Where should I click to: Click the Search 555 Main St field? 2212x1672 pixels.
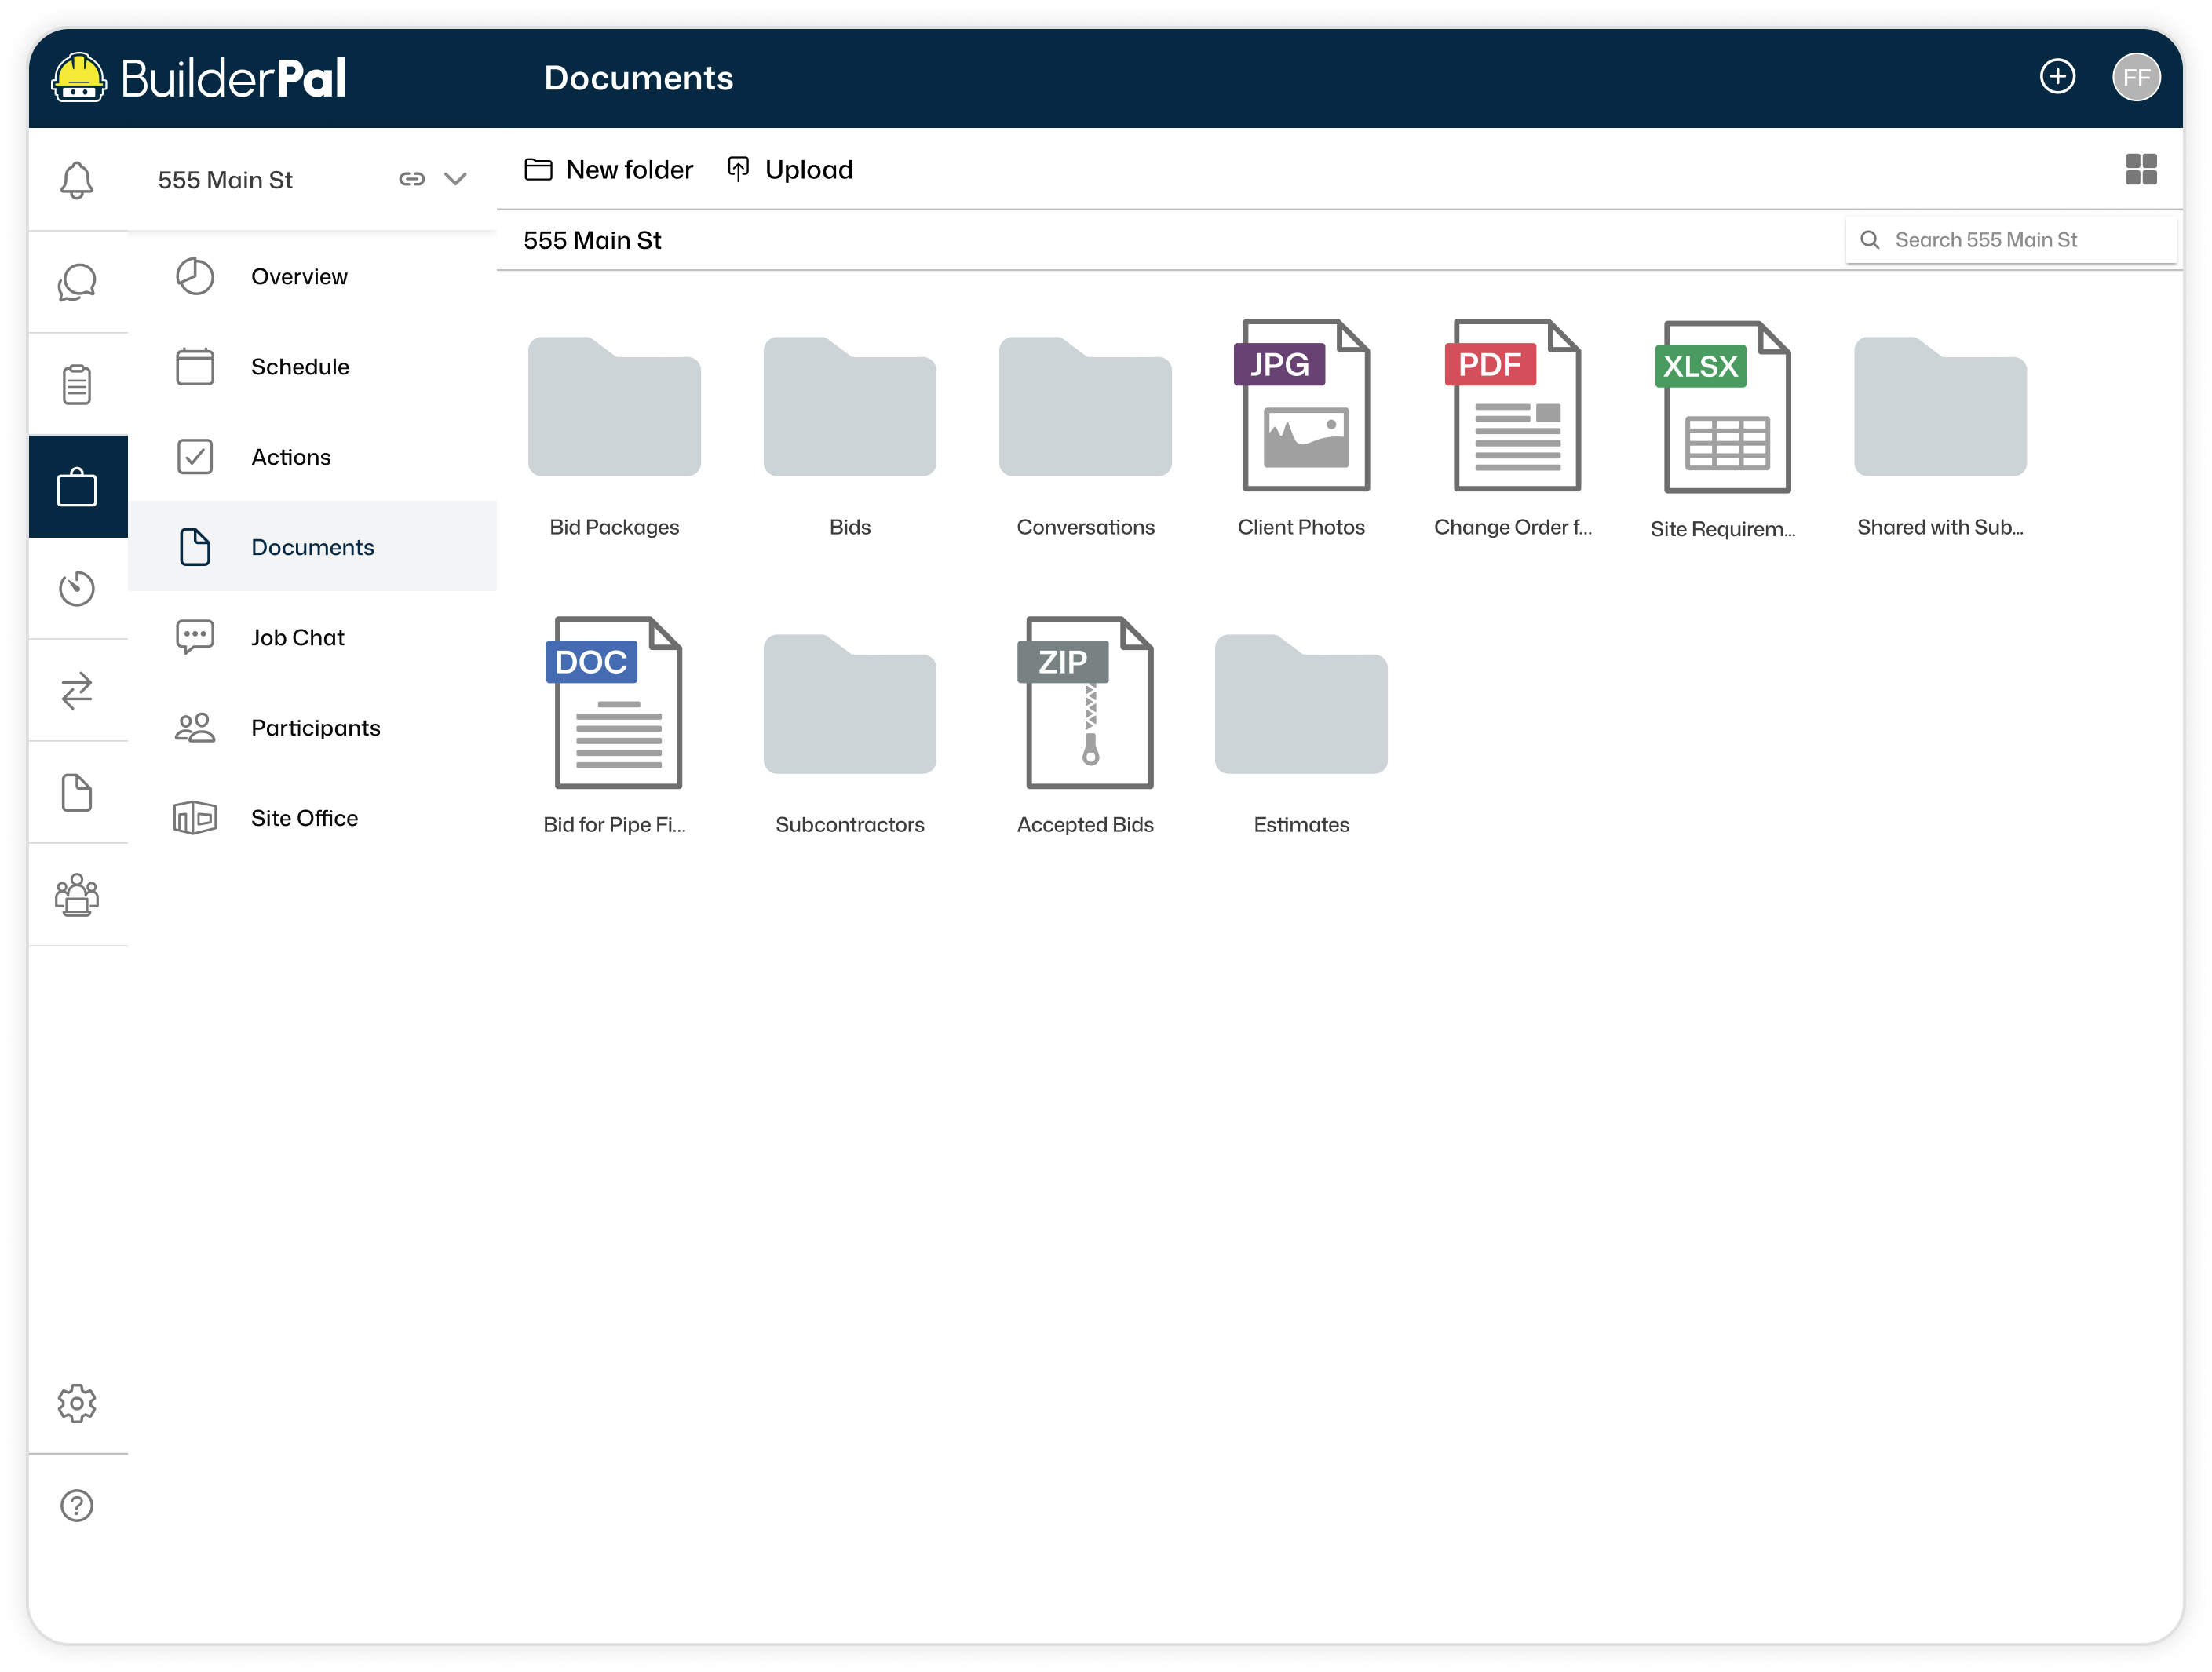[x=2011, y=240]
